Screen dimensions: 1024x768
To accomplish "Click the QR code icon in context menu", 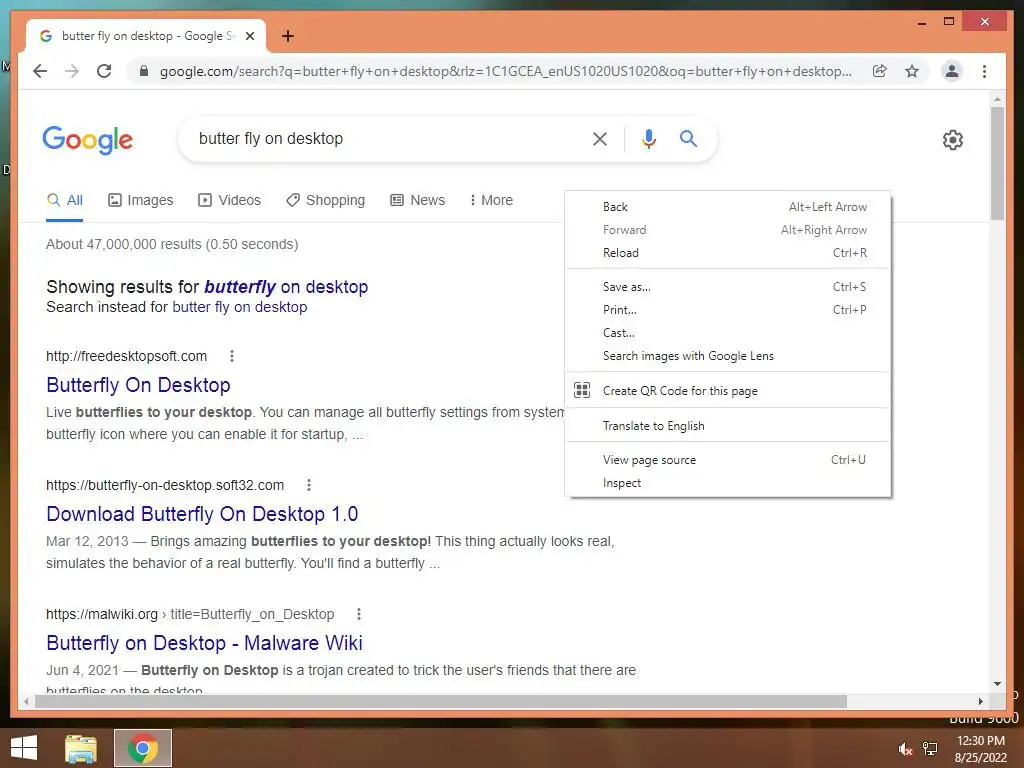I will [x=582, y=391].
